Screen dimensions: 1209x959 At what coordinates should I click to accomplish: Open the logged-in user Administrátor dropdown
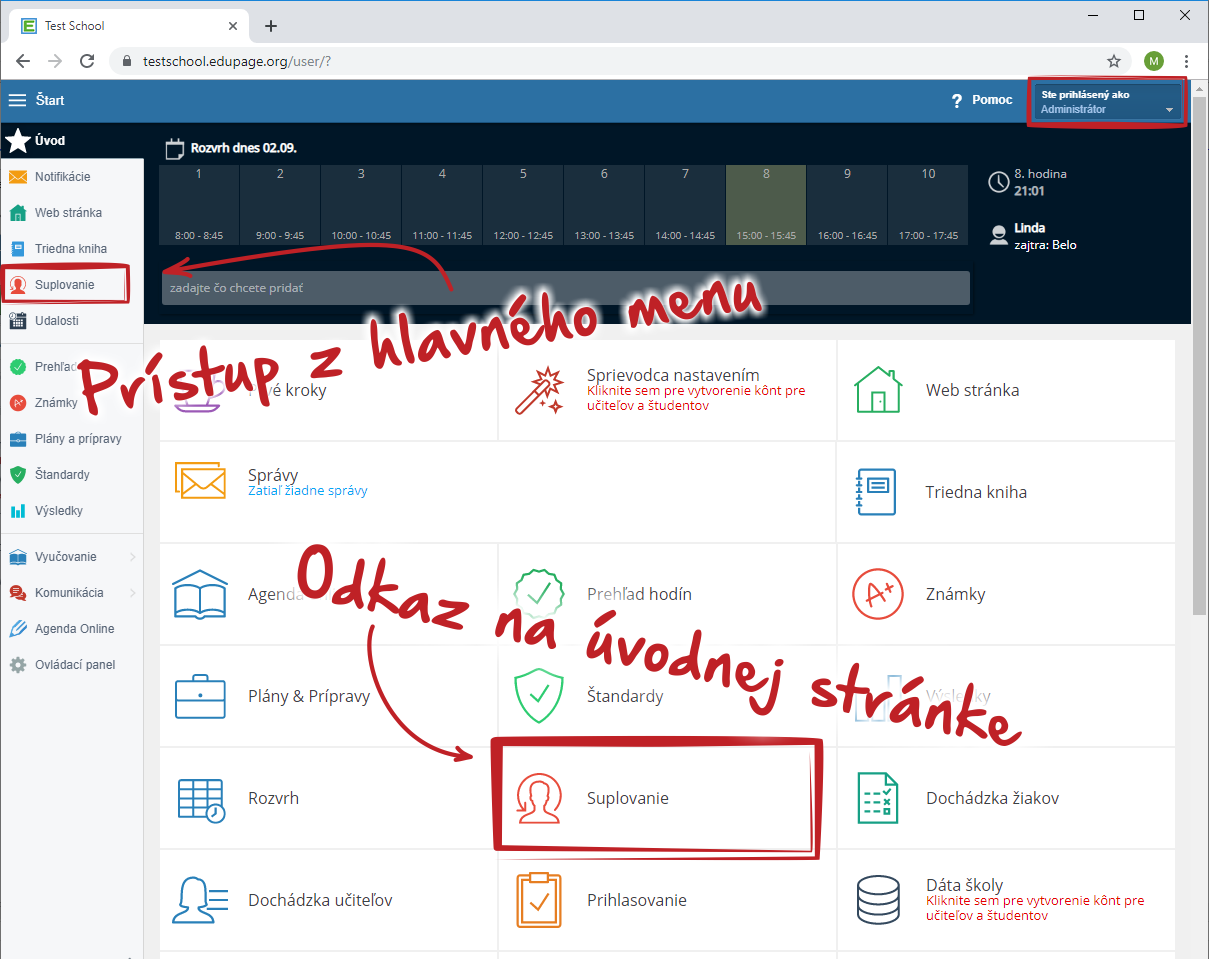tap(1107, 102)
